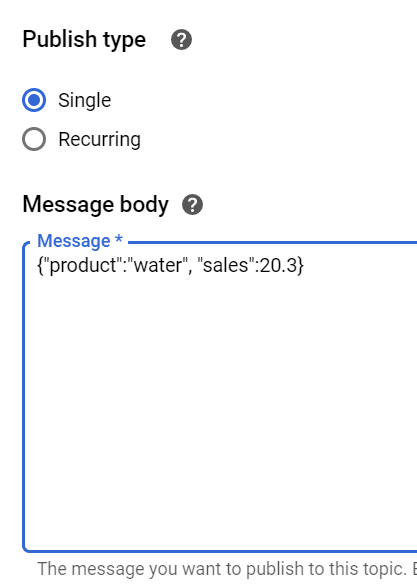Focus the Message text area
Screen dimensions: 417x588
[x=220, y=398]
